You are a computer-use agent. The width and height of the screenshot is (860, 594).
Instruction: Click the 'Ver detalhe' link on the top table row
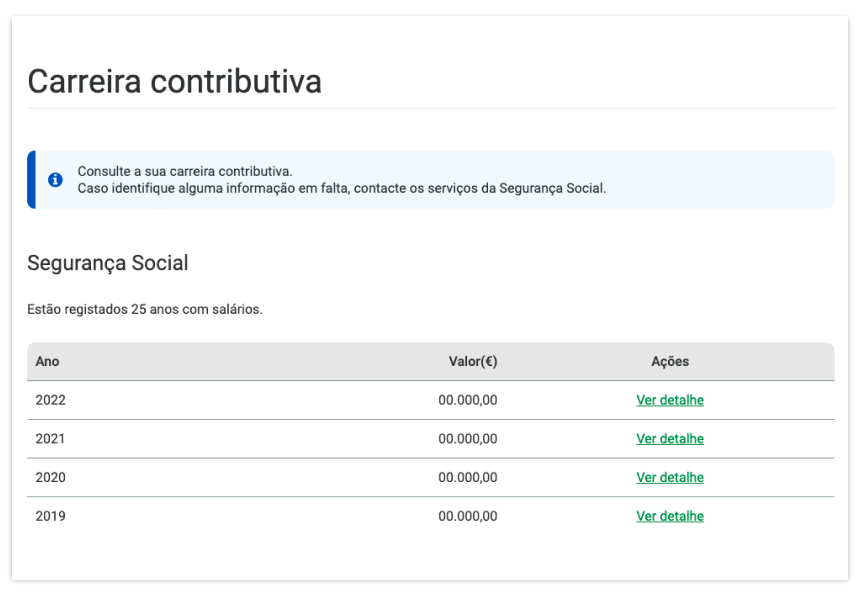click(669, 400)
